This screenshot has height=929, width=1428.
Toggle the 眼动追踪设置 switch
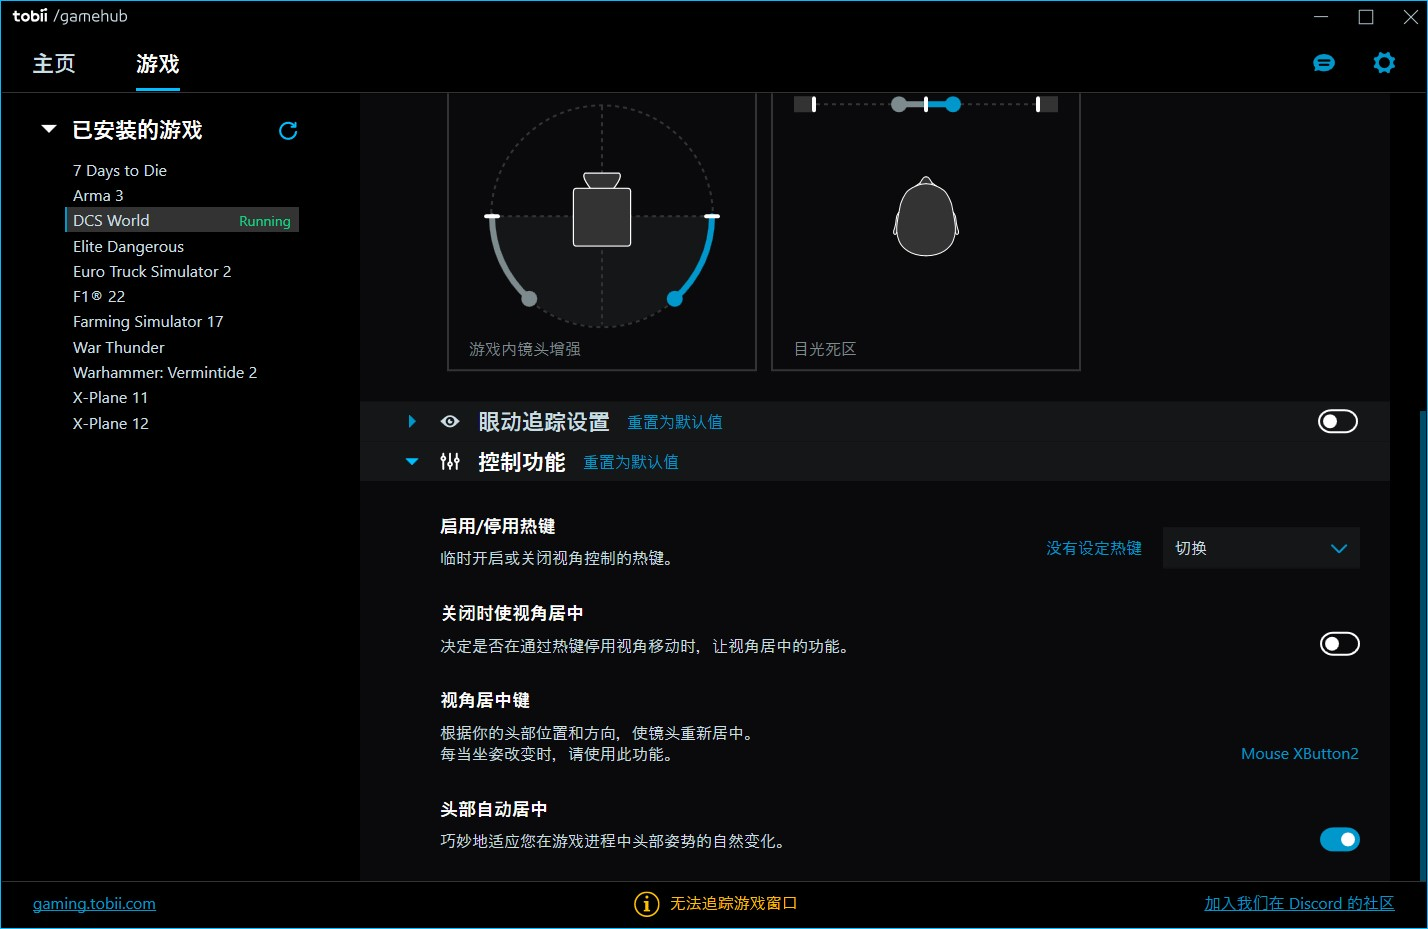point(1338,422)
